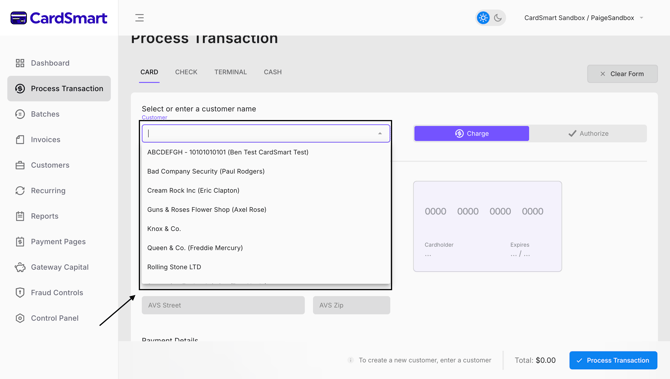Select Queen & Co. (Freddie Mercury)

[x=265, y=248]
